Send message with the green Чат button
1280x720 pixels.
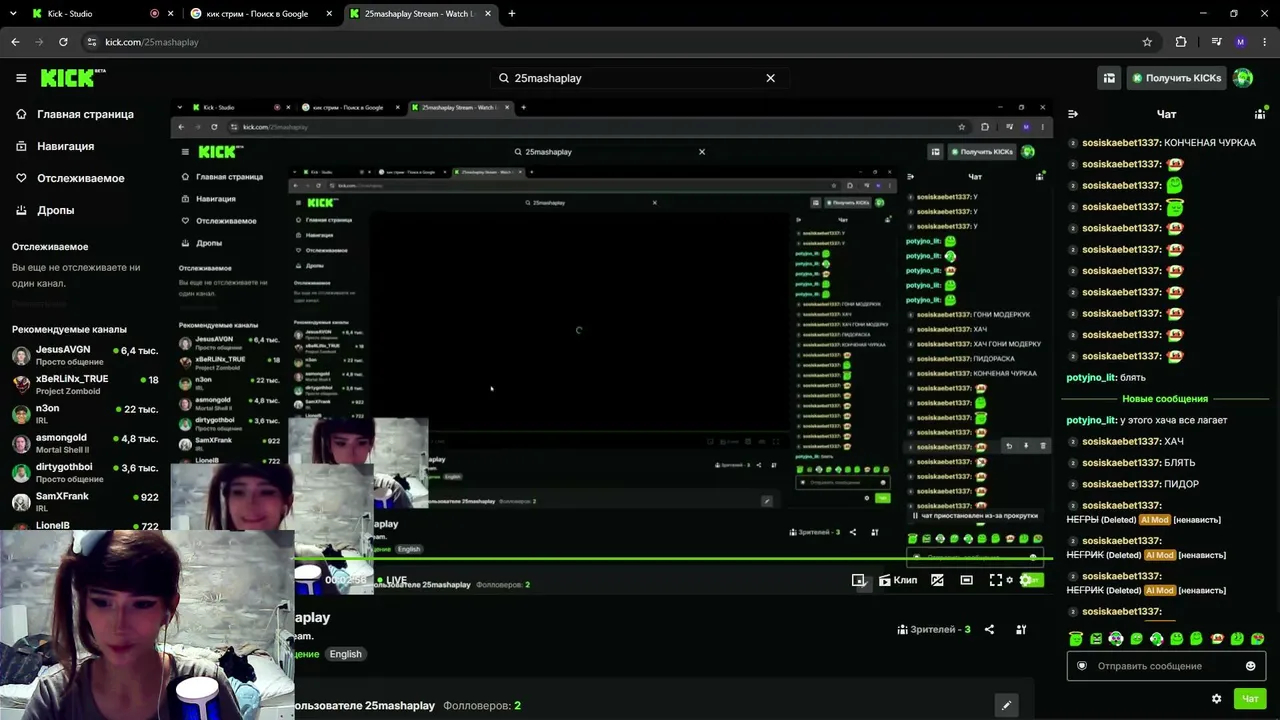(1249, 699)
